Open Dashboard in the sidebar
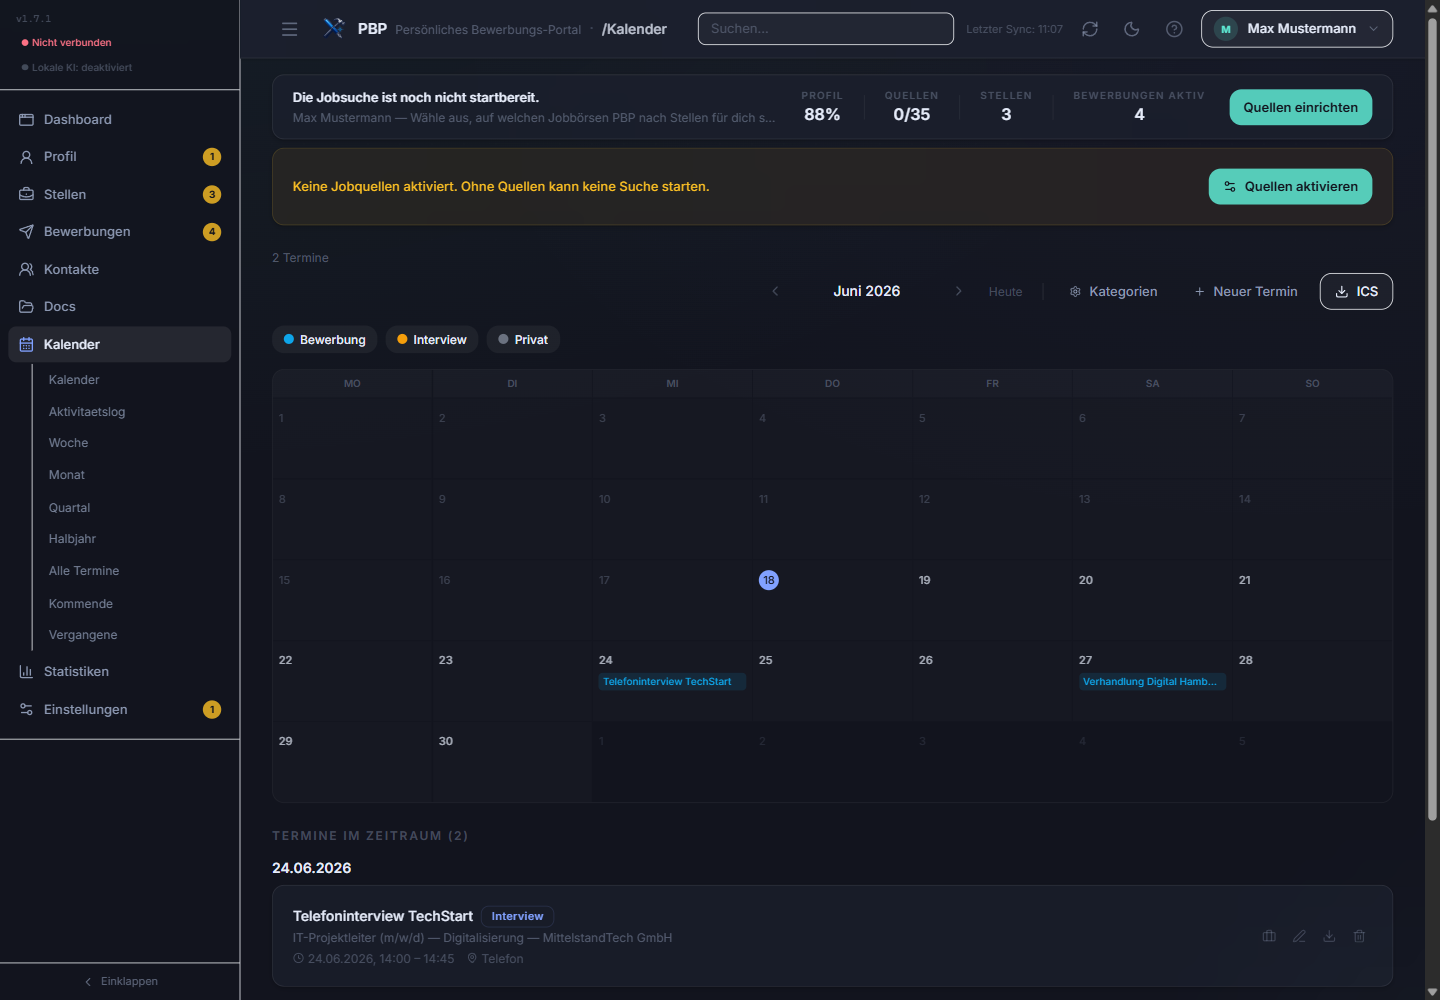 coord(120,119)
